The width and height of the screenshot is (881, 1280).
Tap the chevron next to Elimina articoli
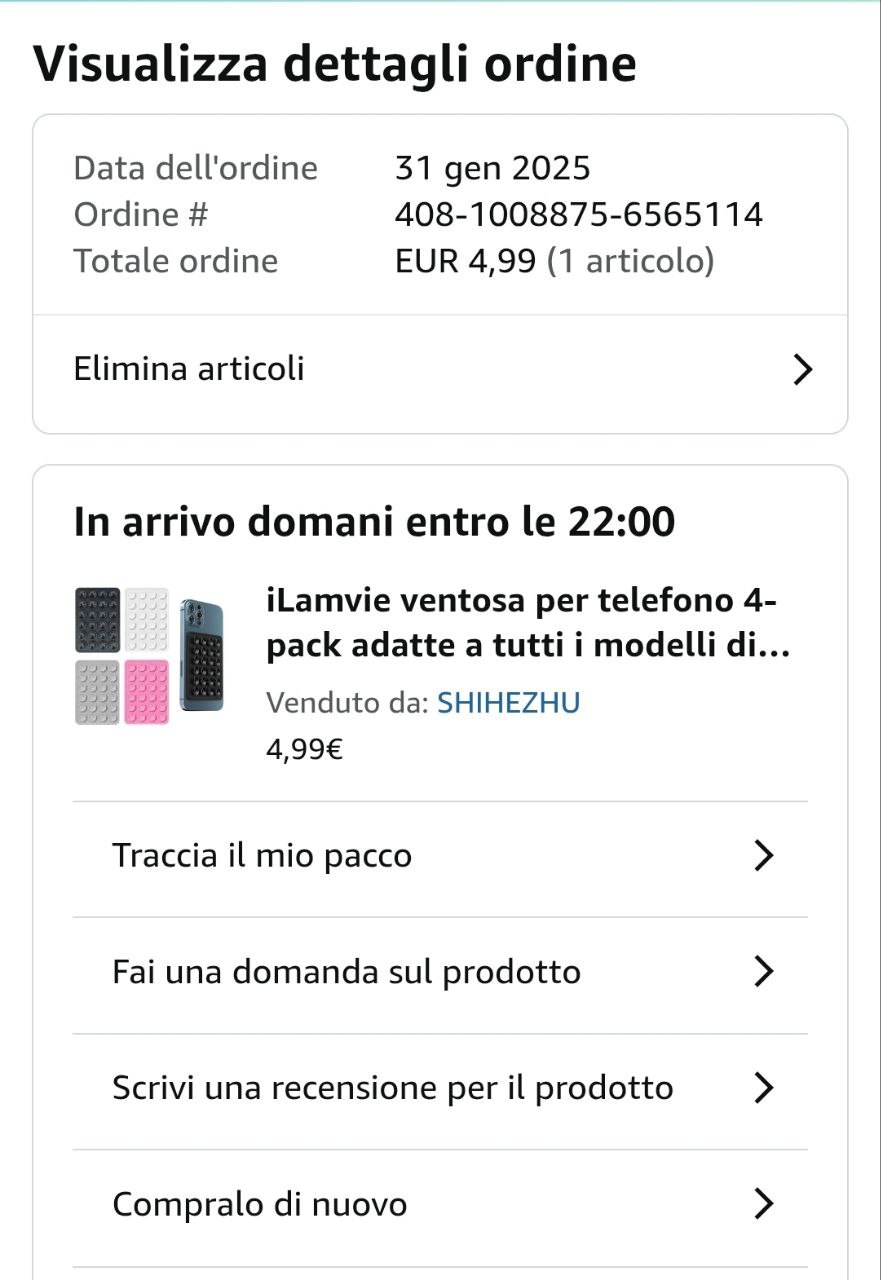click(802, 370)
